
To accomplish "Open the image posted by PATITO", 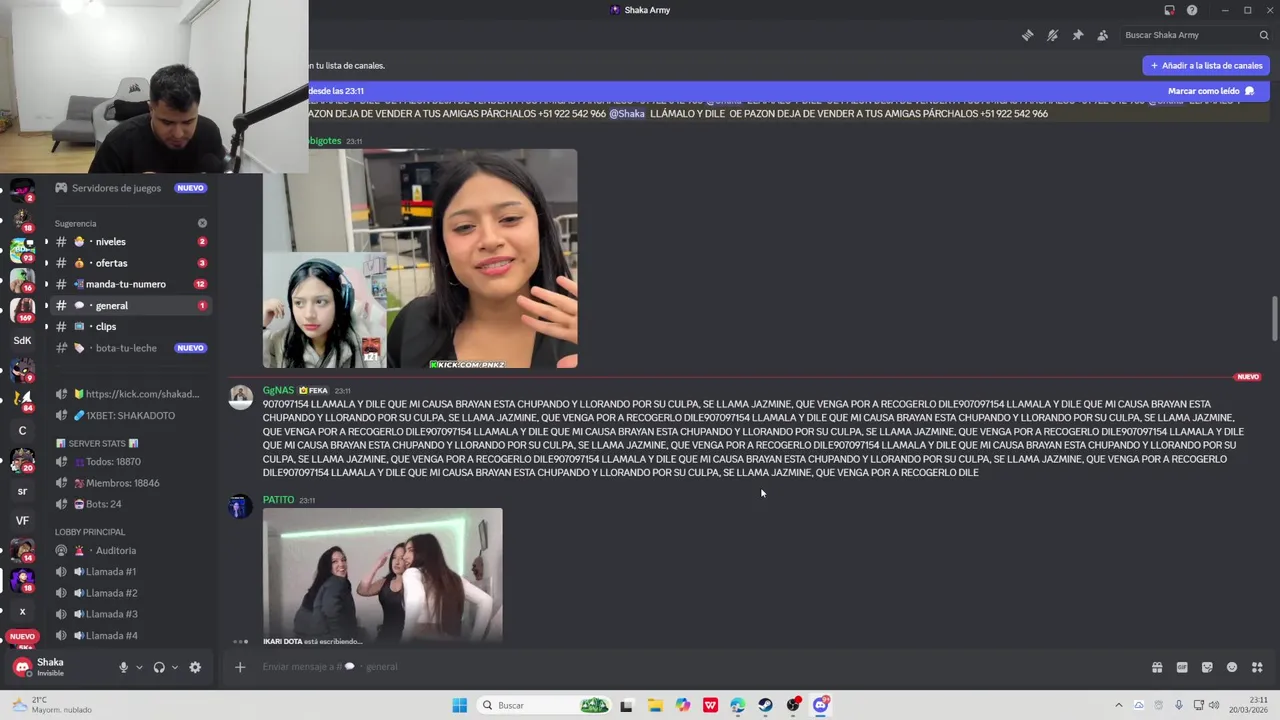I will (x=383, y=576).
